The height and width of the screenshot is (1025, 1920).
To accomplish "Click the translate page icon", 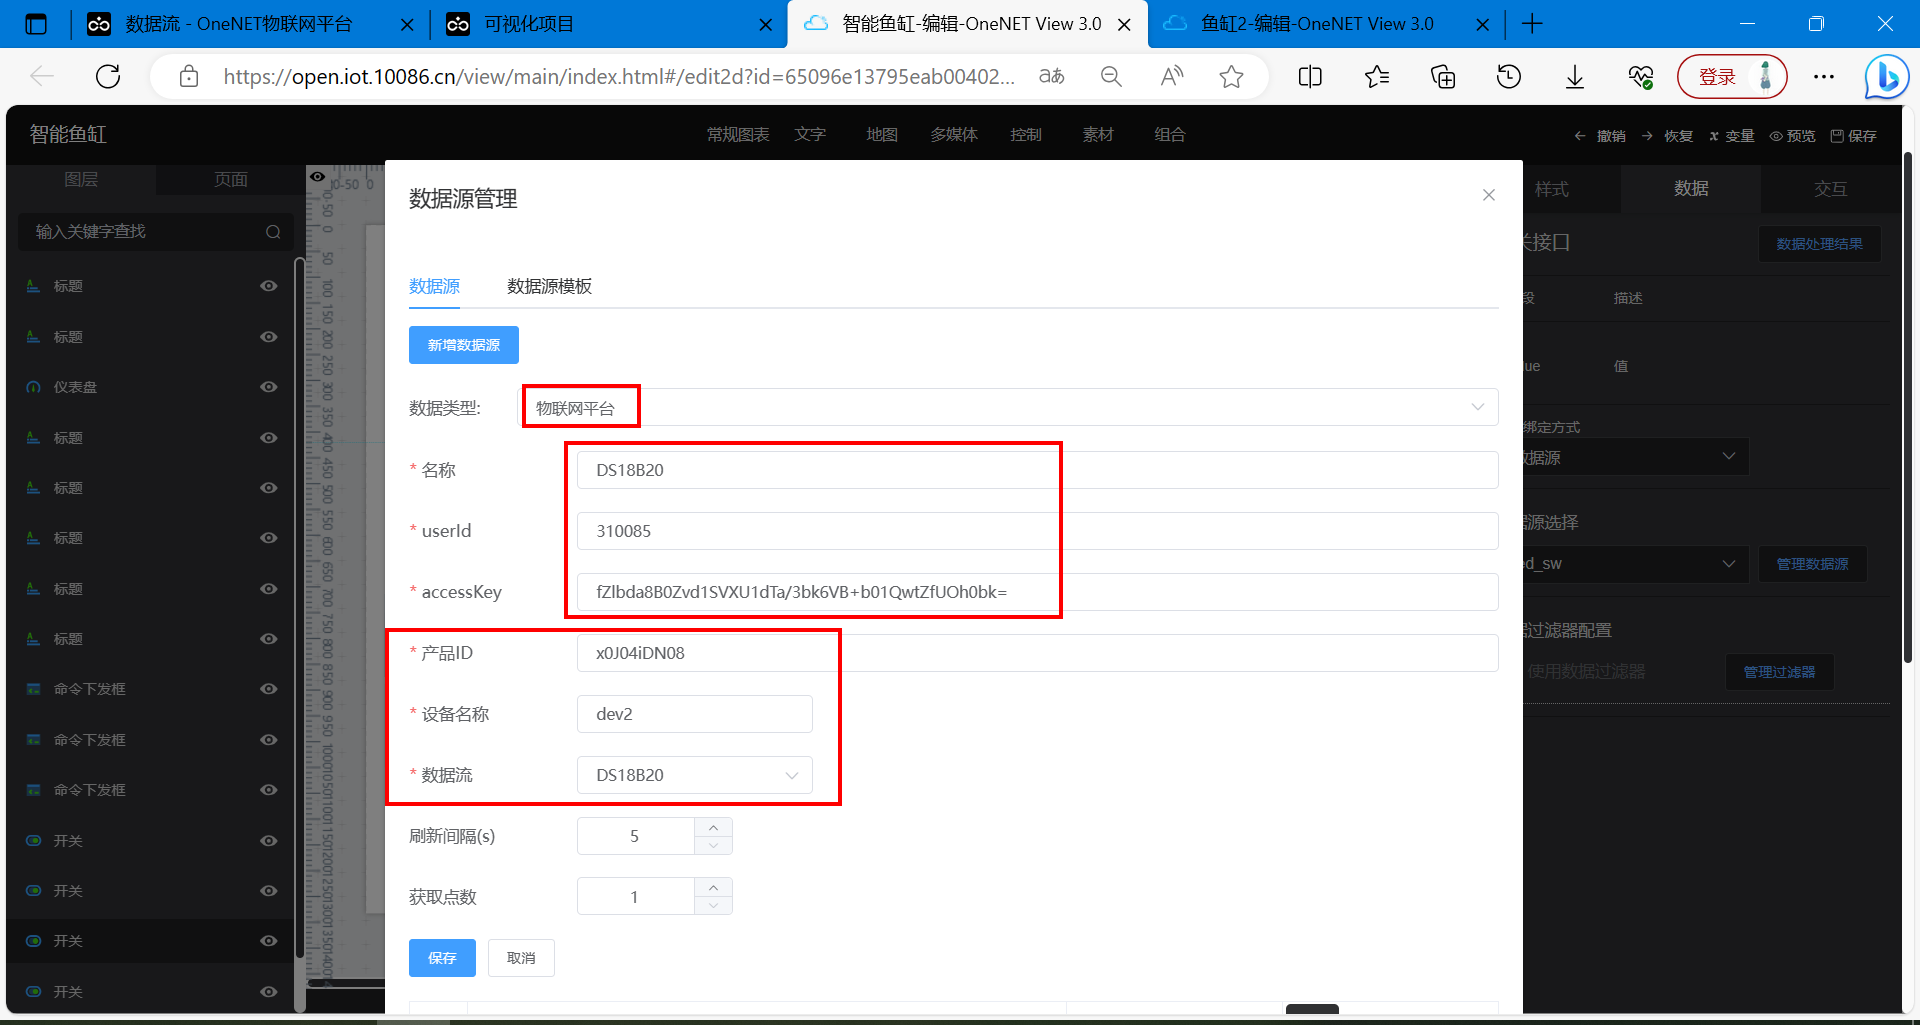I will [1052, 76].
